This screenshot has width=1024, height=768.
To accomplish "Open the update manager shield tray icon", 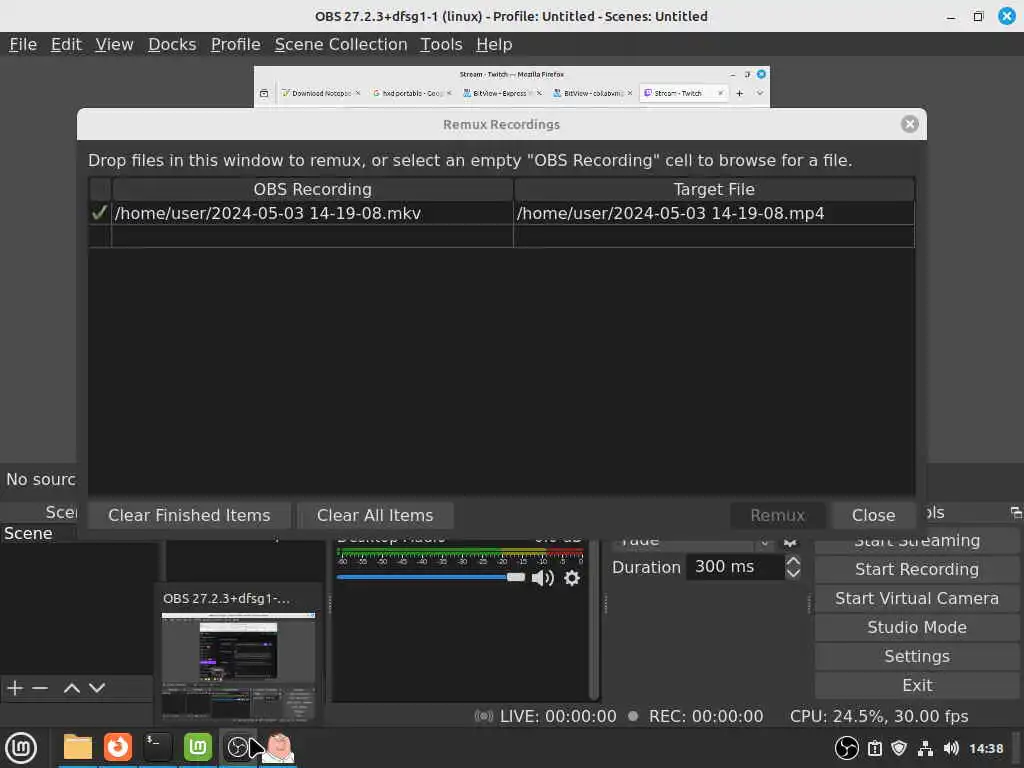I will tap(899, 748).
